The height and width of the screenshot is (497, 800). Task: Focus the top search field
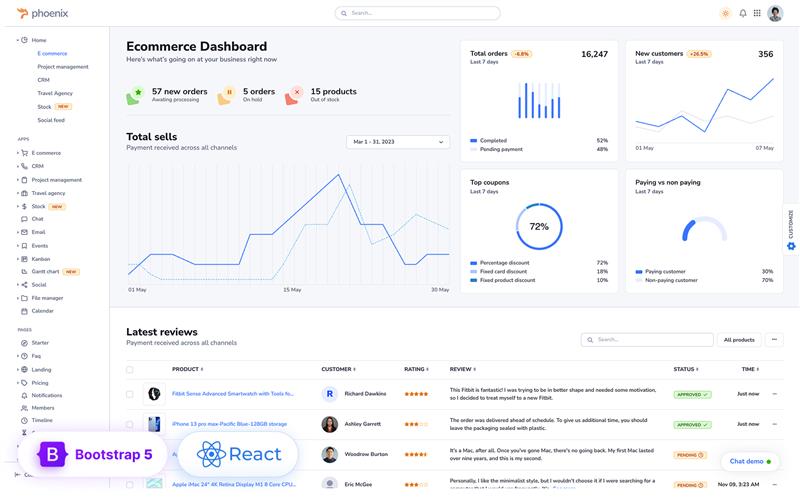417,13
